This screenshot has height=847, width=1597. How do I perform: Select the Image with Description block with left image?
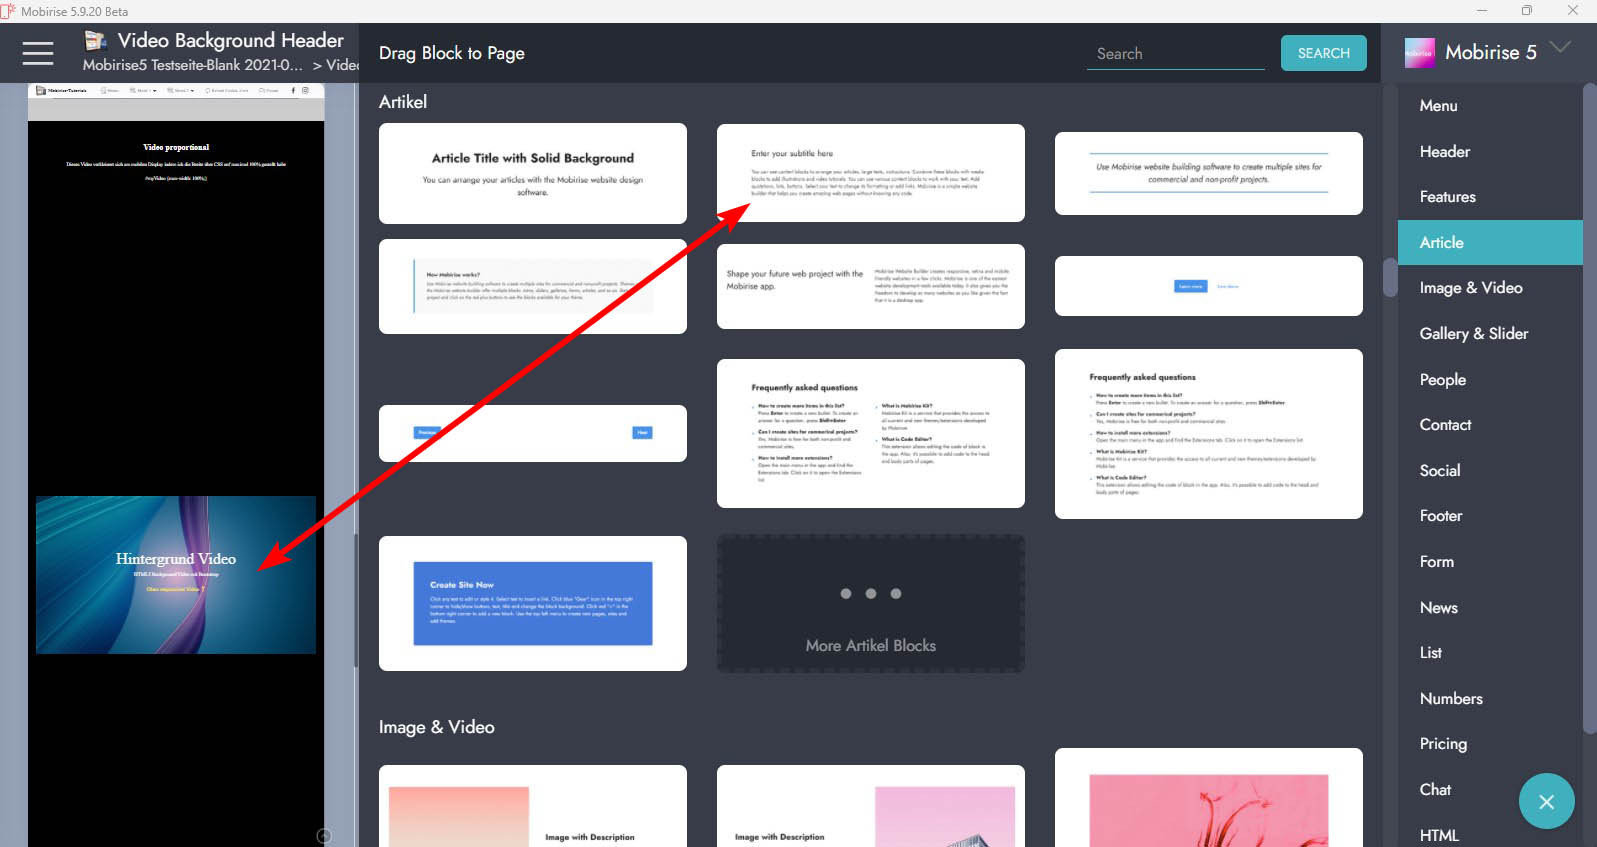pos(533,806)
